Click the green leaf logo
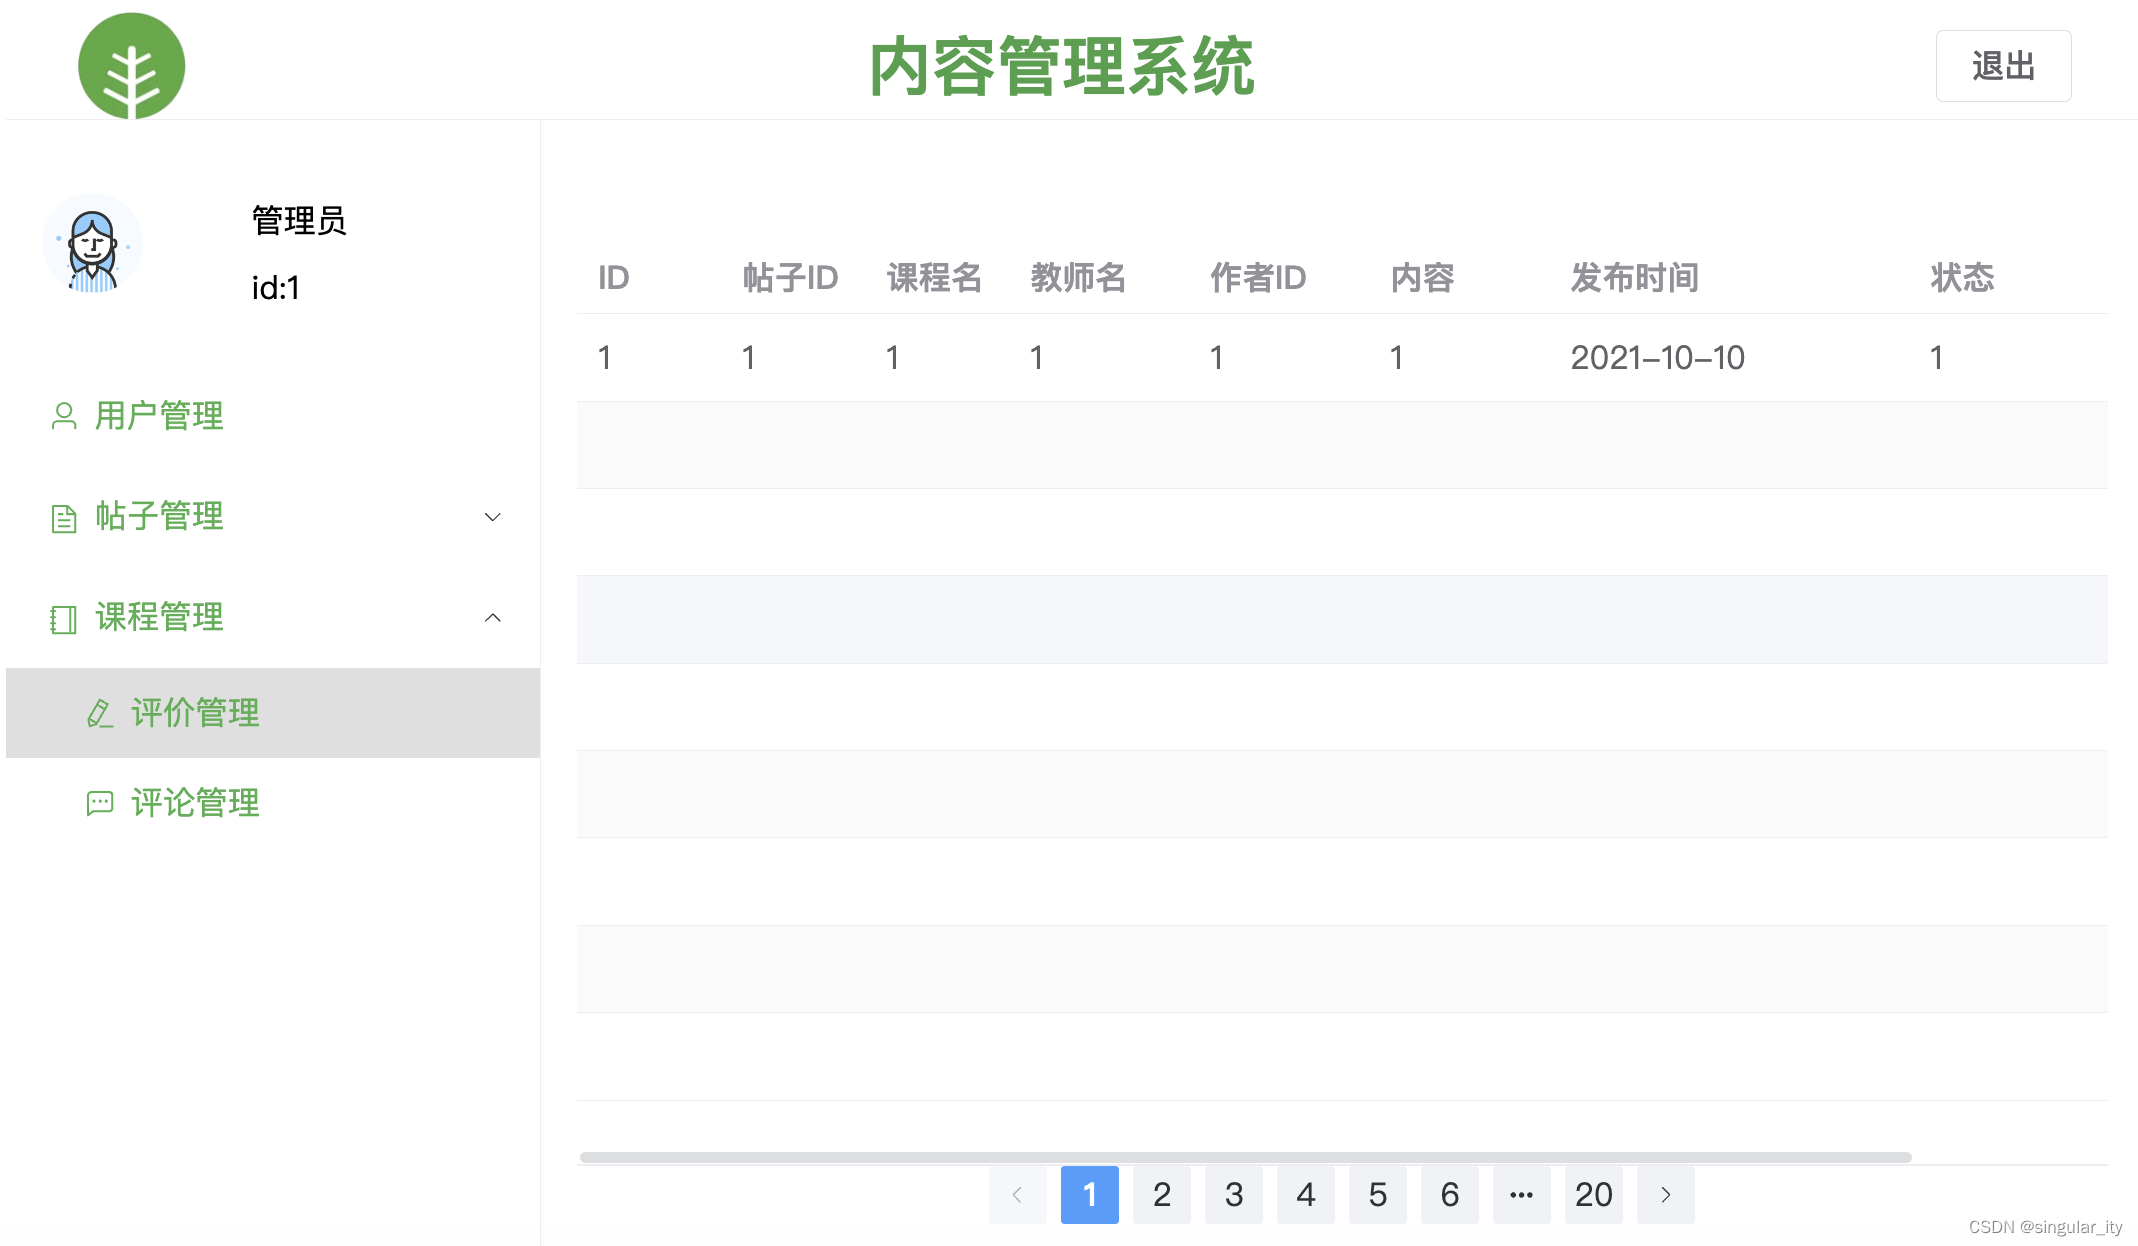The image size is (2138, 1246). [131, 66]
